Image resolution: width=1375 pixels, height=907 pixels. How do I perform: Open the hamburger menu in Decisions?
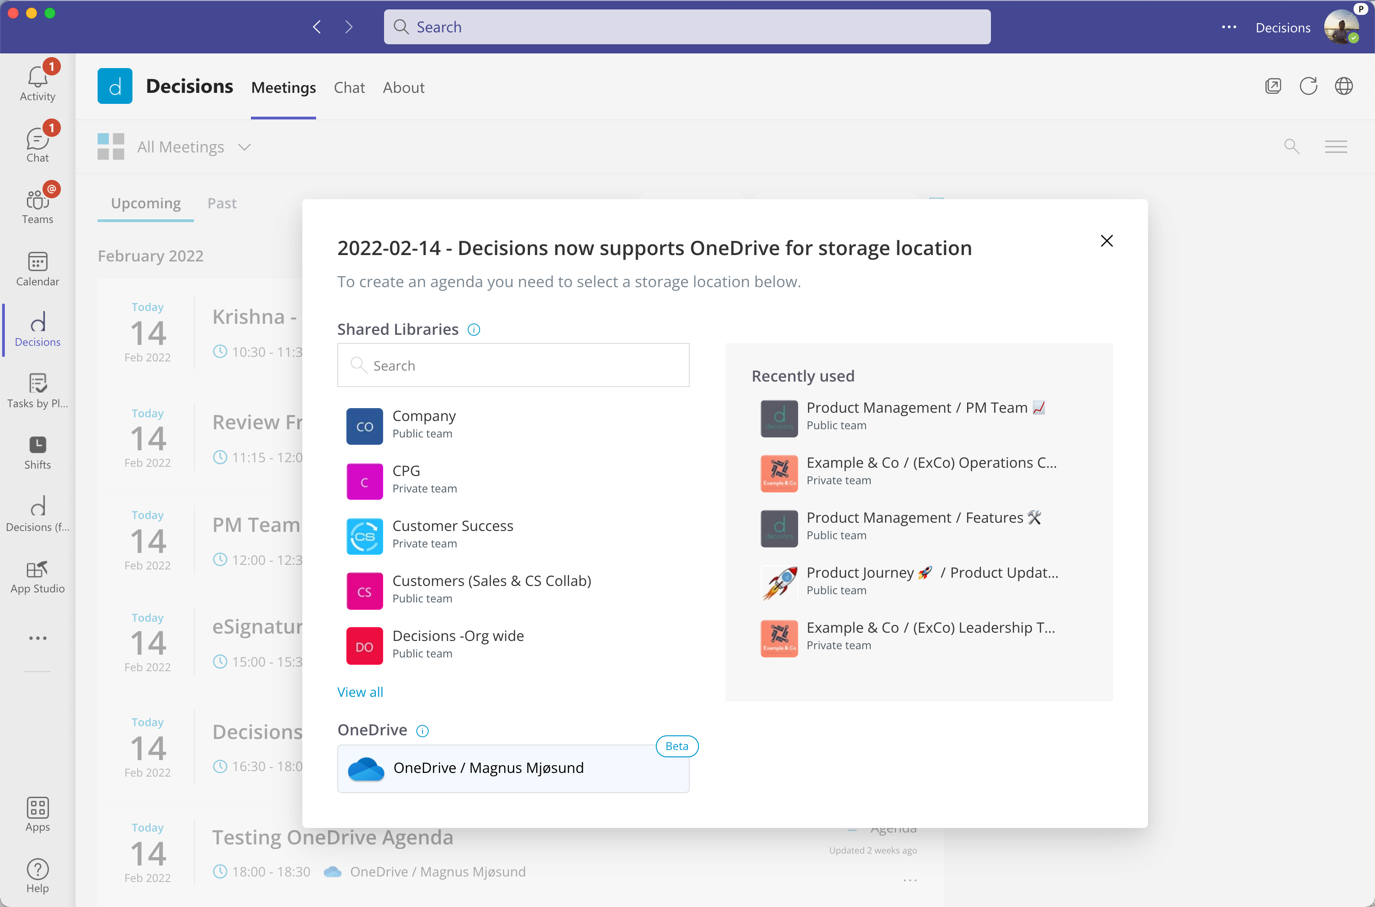point(1336,147)
